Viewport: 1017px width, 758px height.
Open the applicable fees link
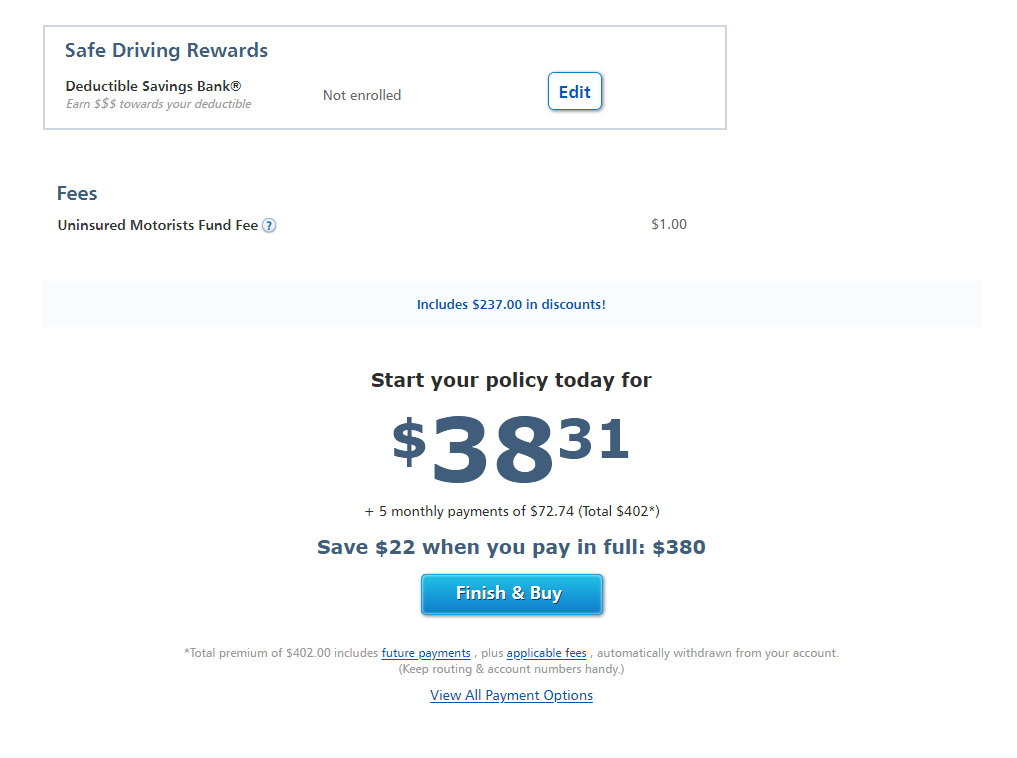click(x=546, y=652)
